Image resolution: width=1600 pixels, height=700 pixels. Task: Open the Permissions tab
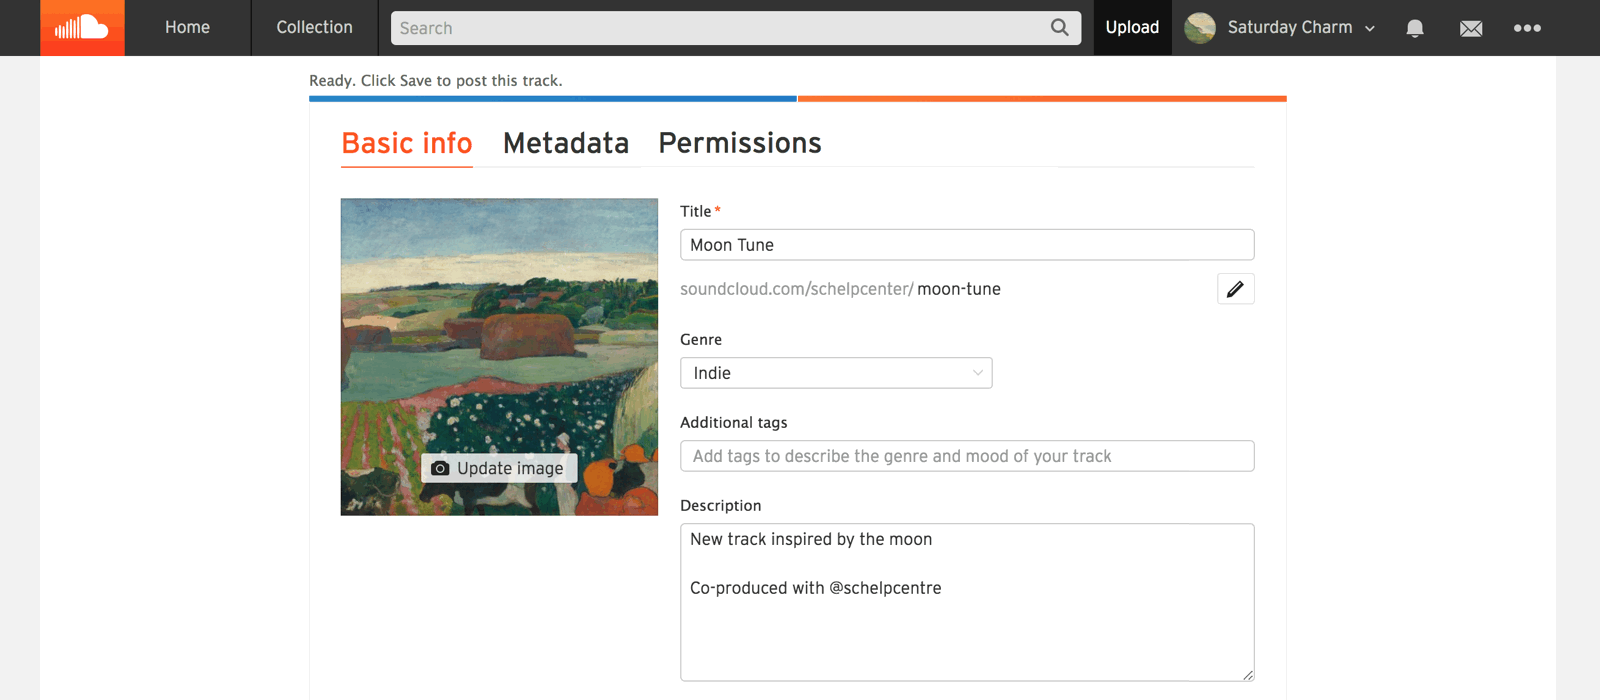pyautogui.click(x=739, y=143)
